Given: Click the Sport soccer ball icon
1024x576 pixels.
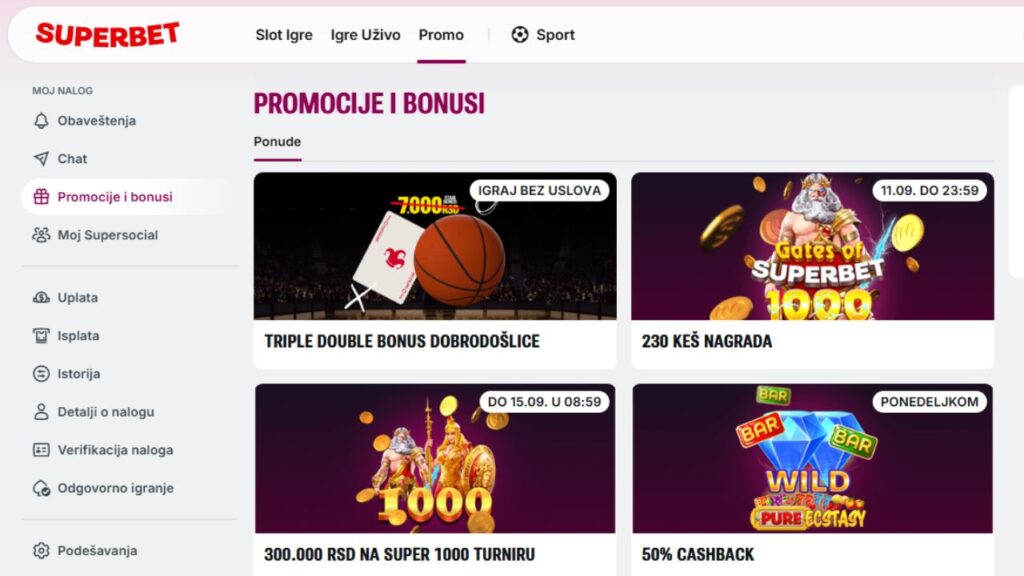Looking at the screenshot, I should 520,35.
